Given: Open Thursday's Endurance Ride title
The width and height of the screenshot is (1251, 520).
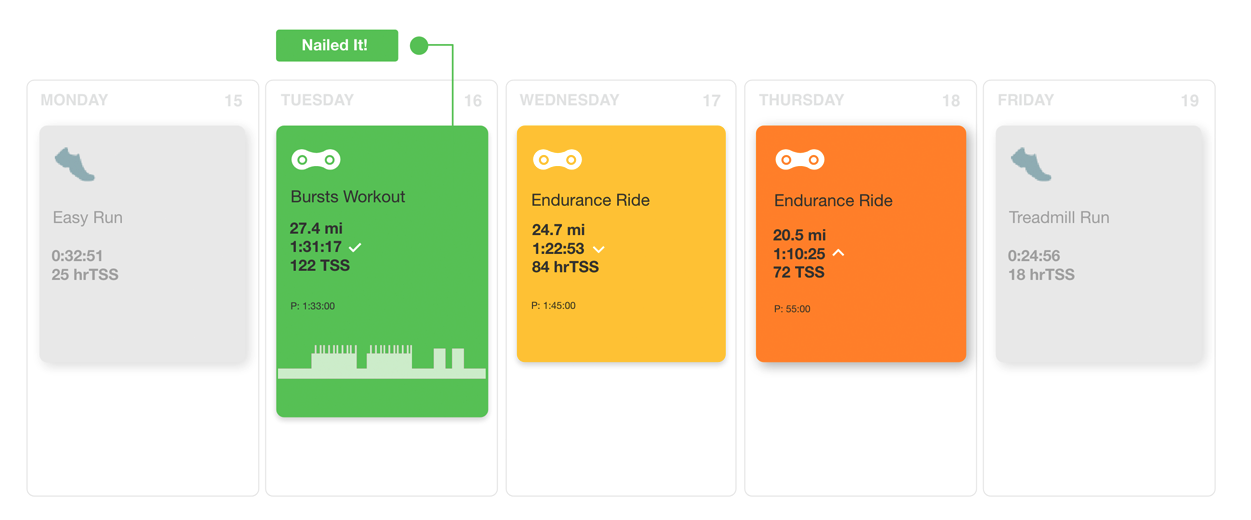Looking at the screenshot, I should [833, 200].
